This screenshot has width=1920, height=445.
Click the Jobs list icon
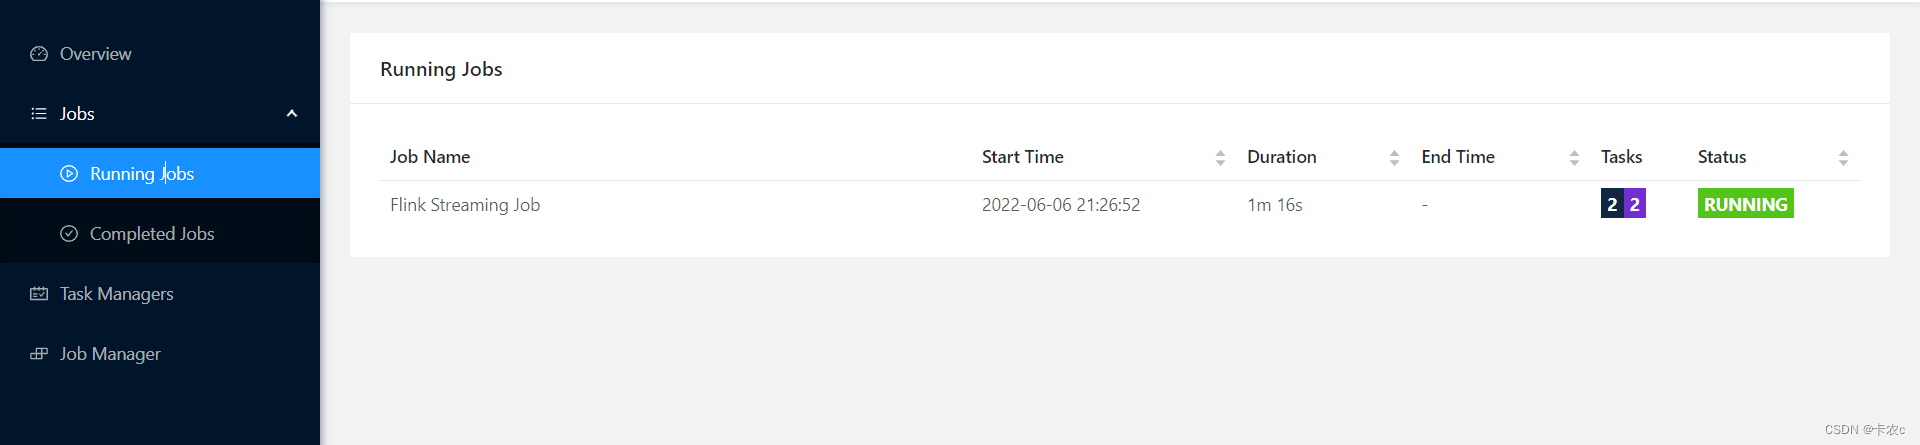pyautogui.click(x=39, y=114)
